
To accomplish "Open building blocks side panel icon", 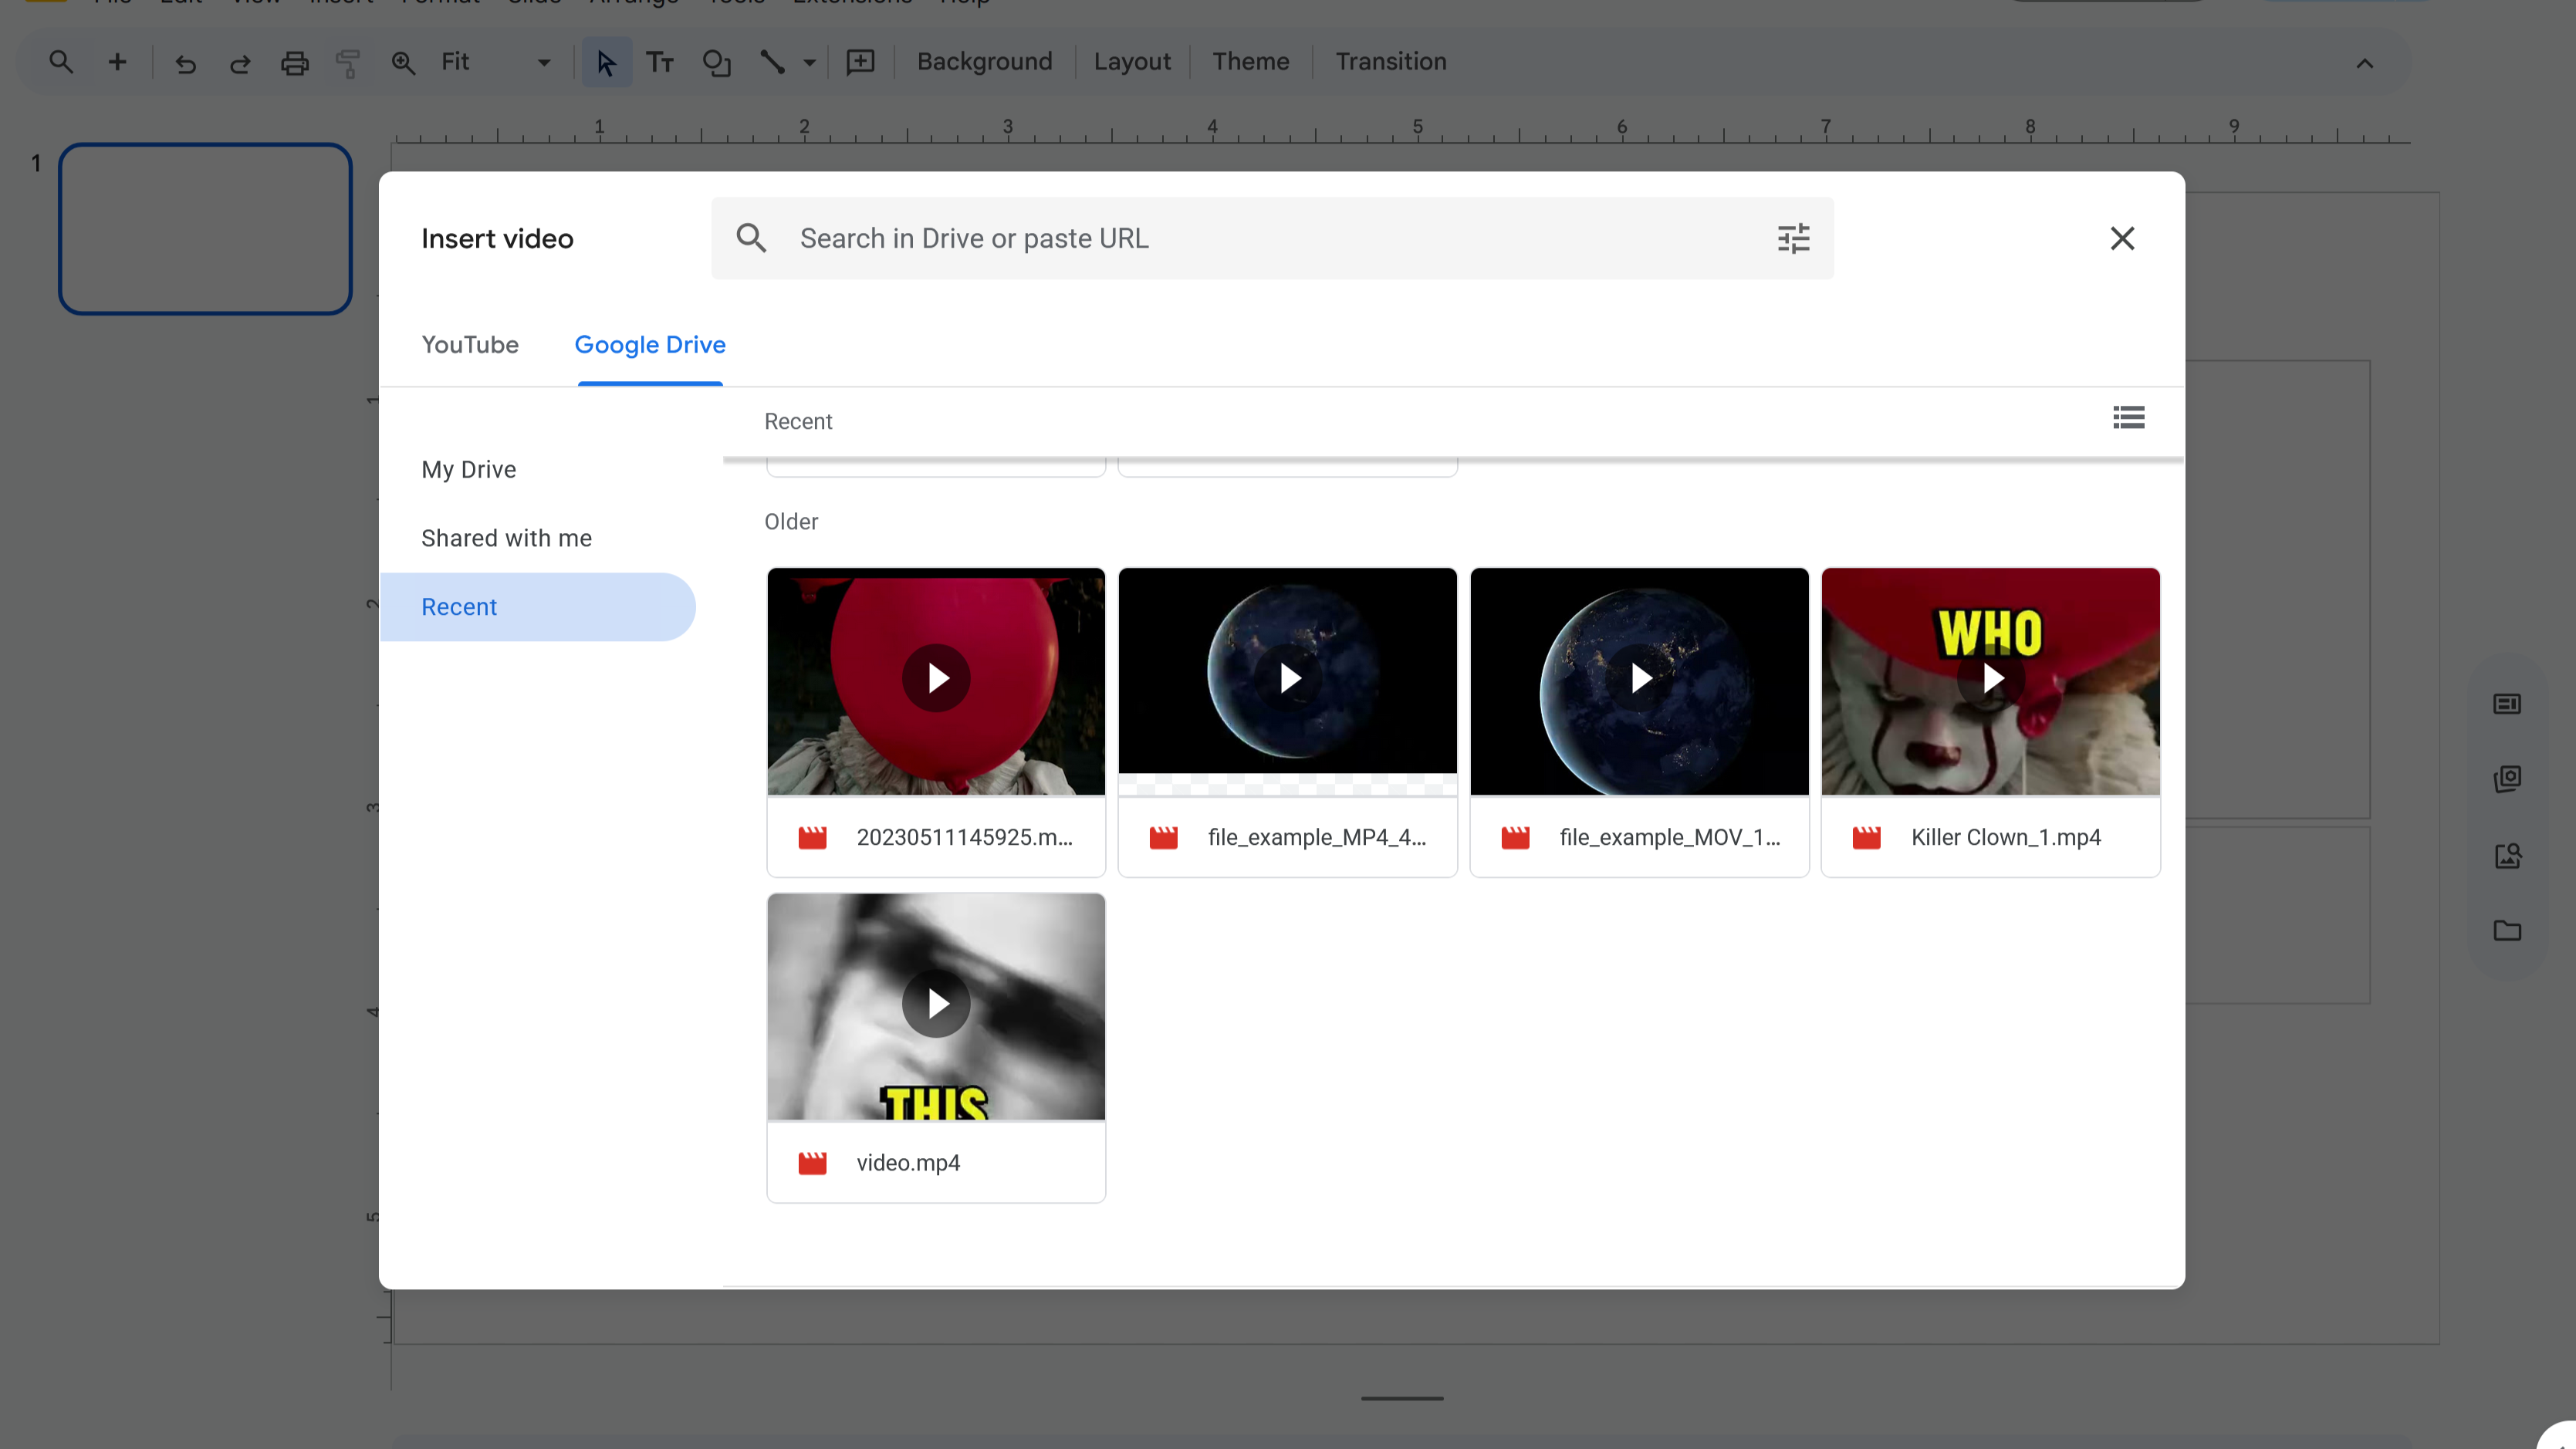I will click(2507, 779).
